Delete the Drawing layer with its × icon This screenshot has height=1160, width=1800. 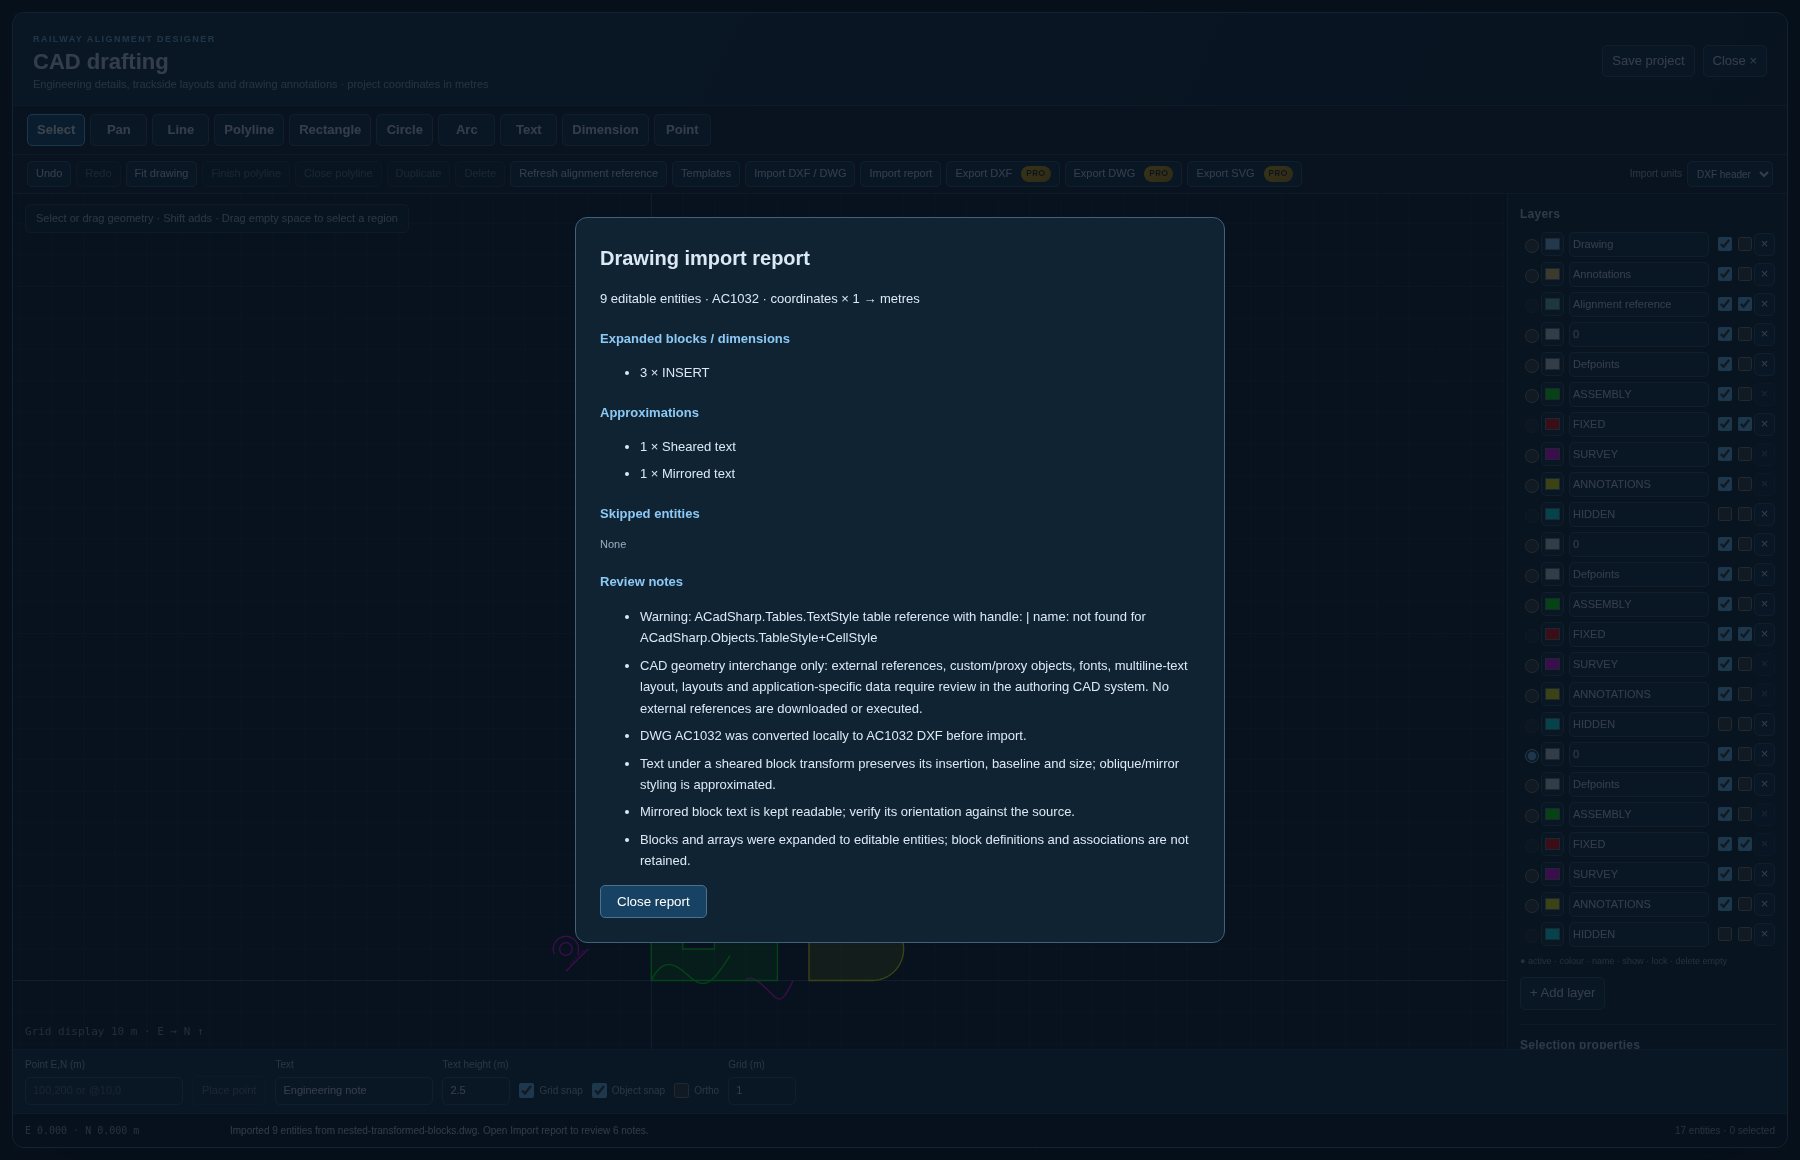click(1764, 244)
